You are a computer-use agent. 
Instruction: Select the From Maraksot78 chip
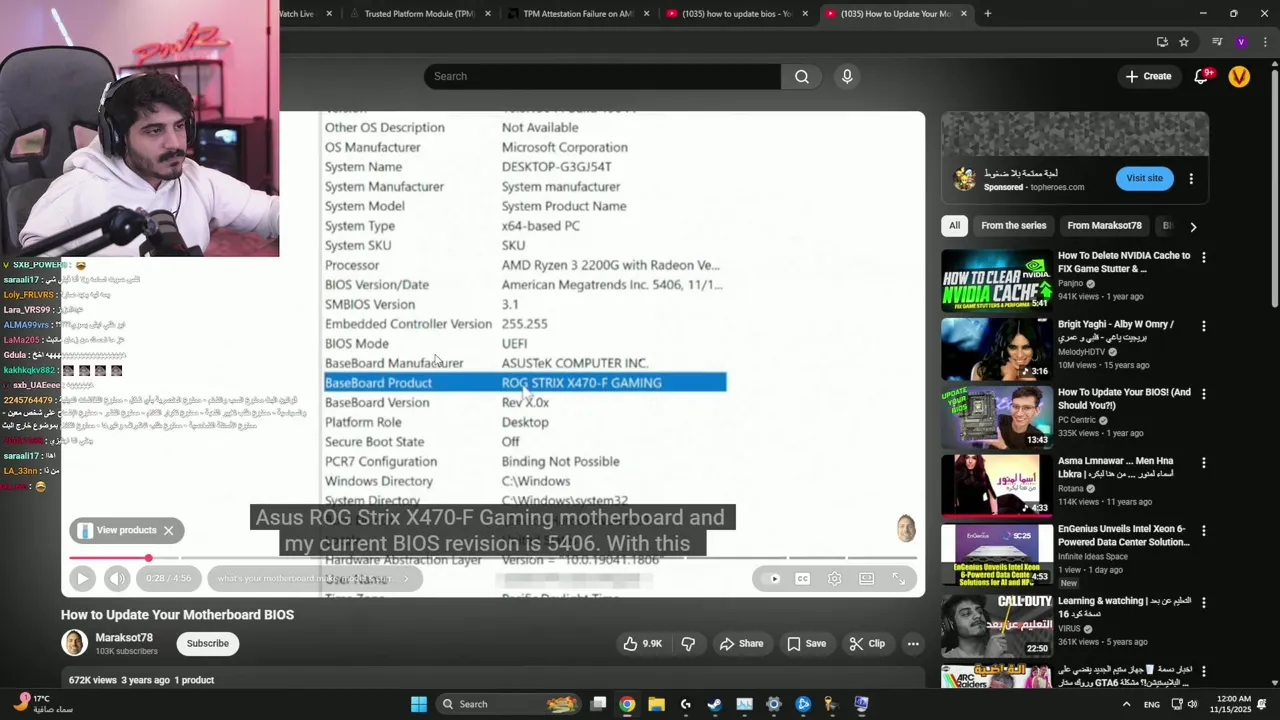(x=1104, y=226)
